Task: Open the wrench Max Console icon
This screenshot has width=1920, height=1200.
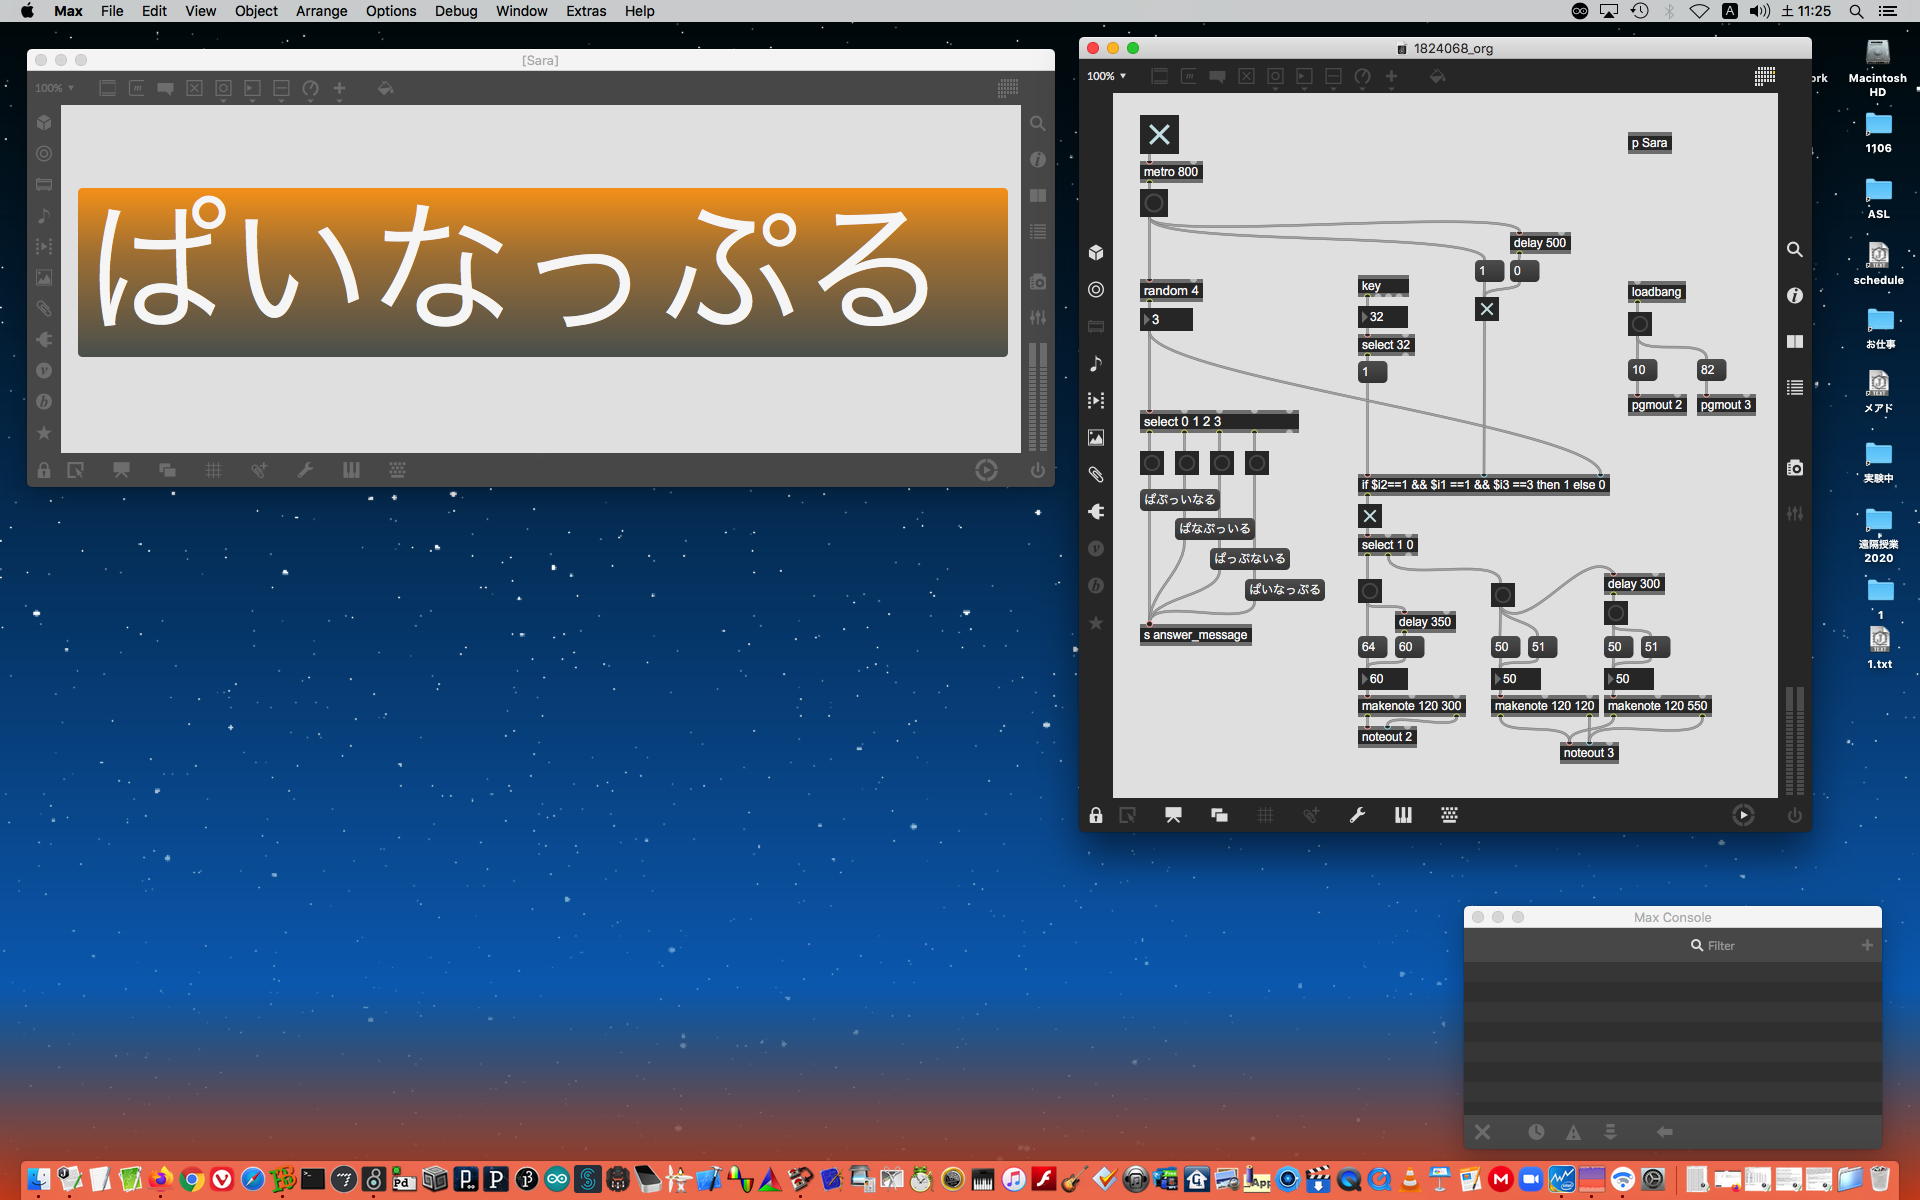Action: pos(1357,815)
